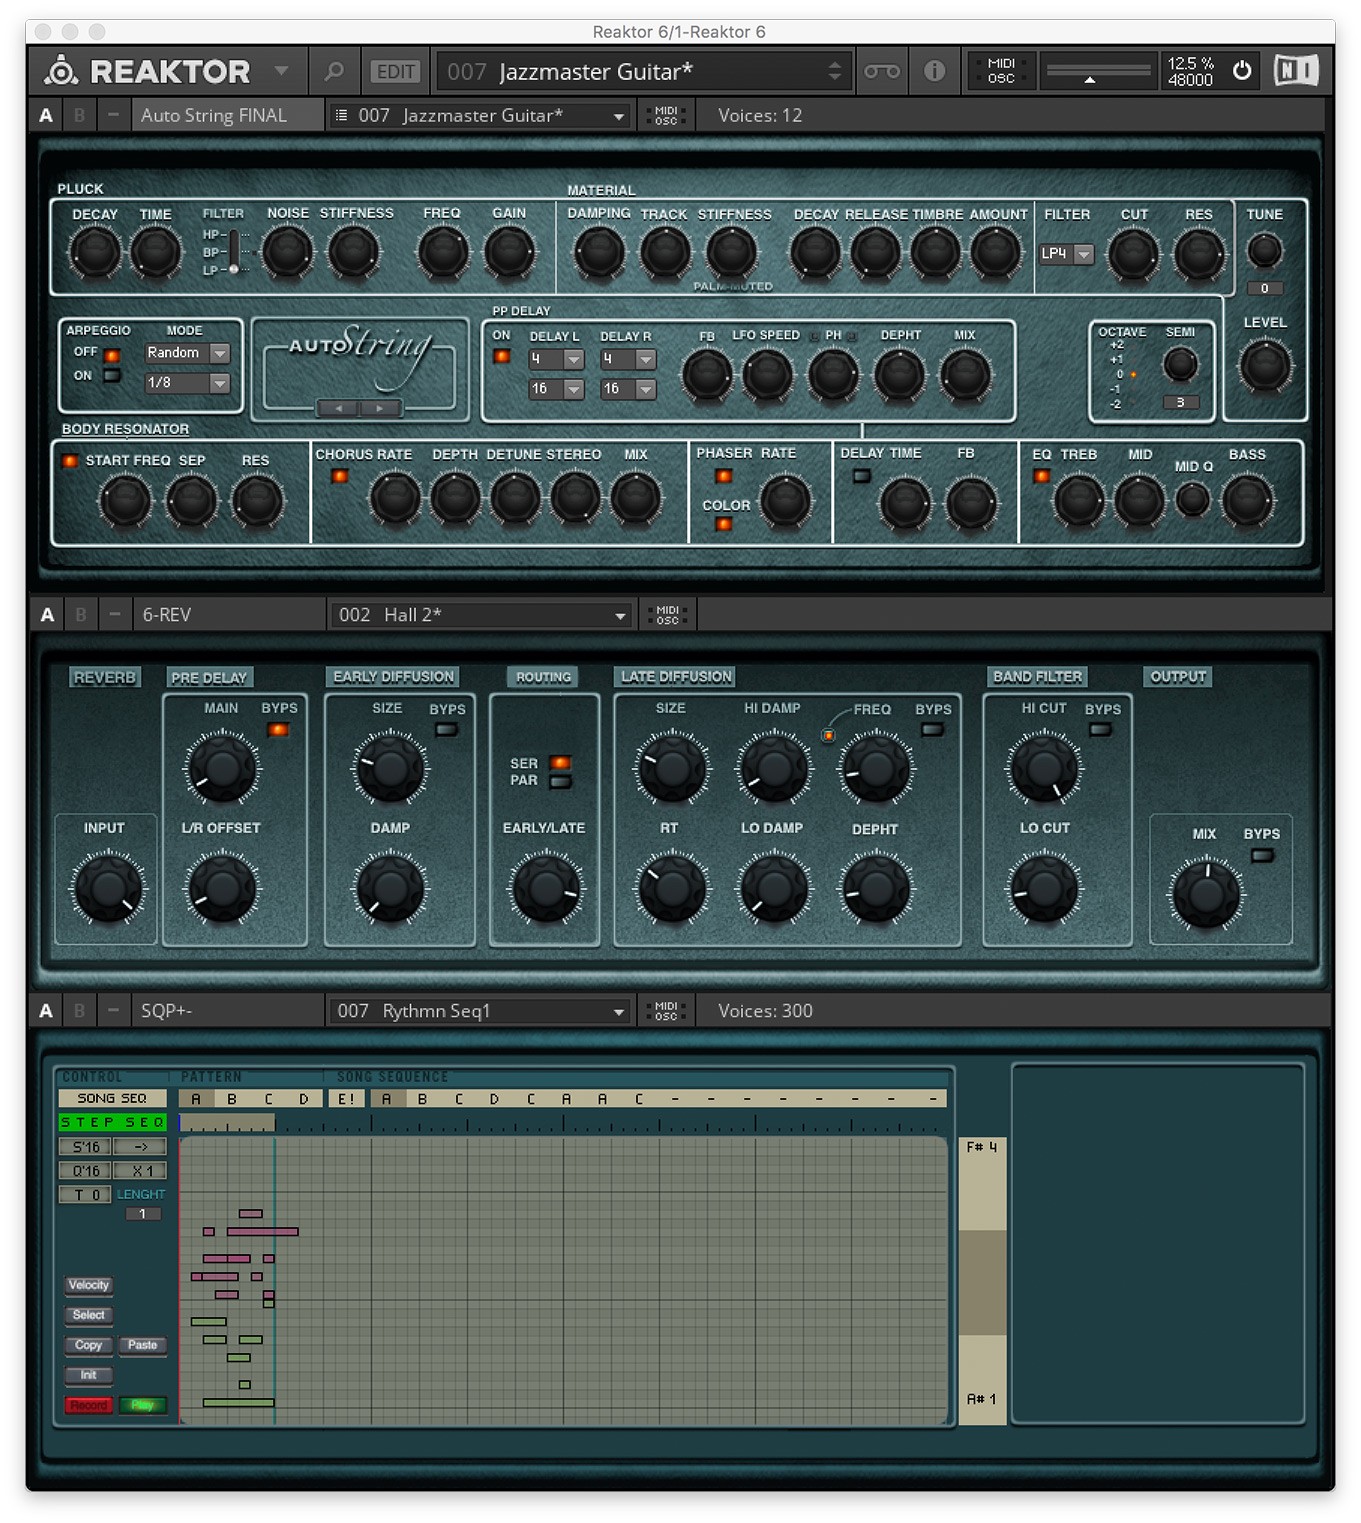Screen dimensions: 1361x1523
Task: Click the filter CUT knob
Action: (x=1133, y=253)
